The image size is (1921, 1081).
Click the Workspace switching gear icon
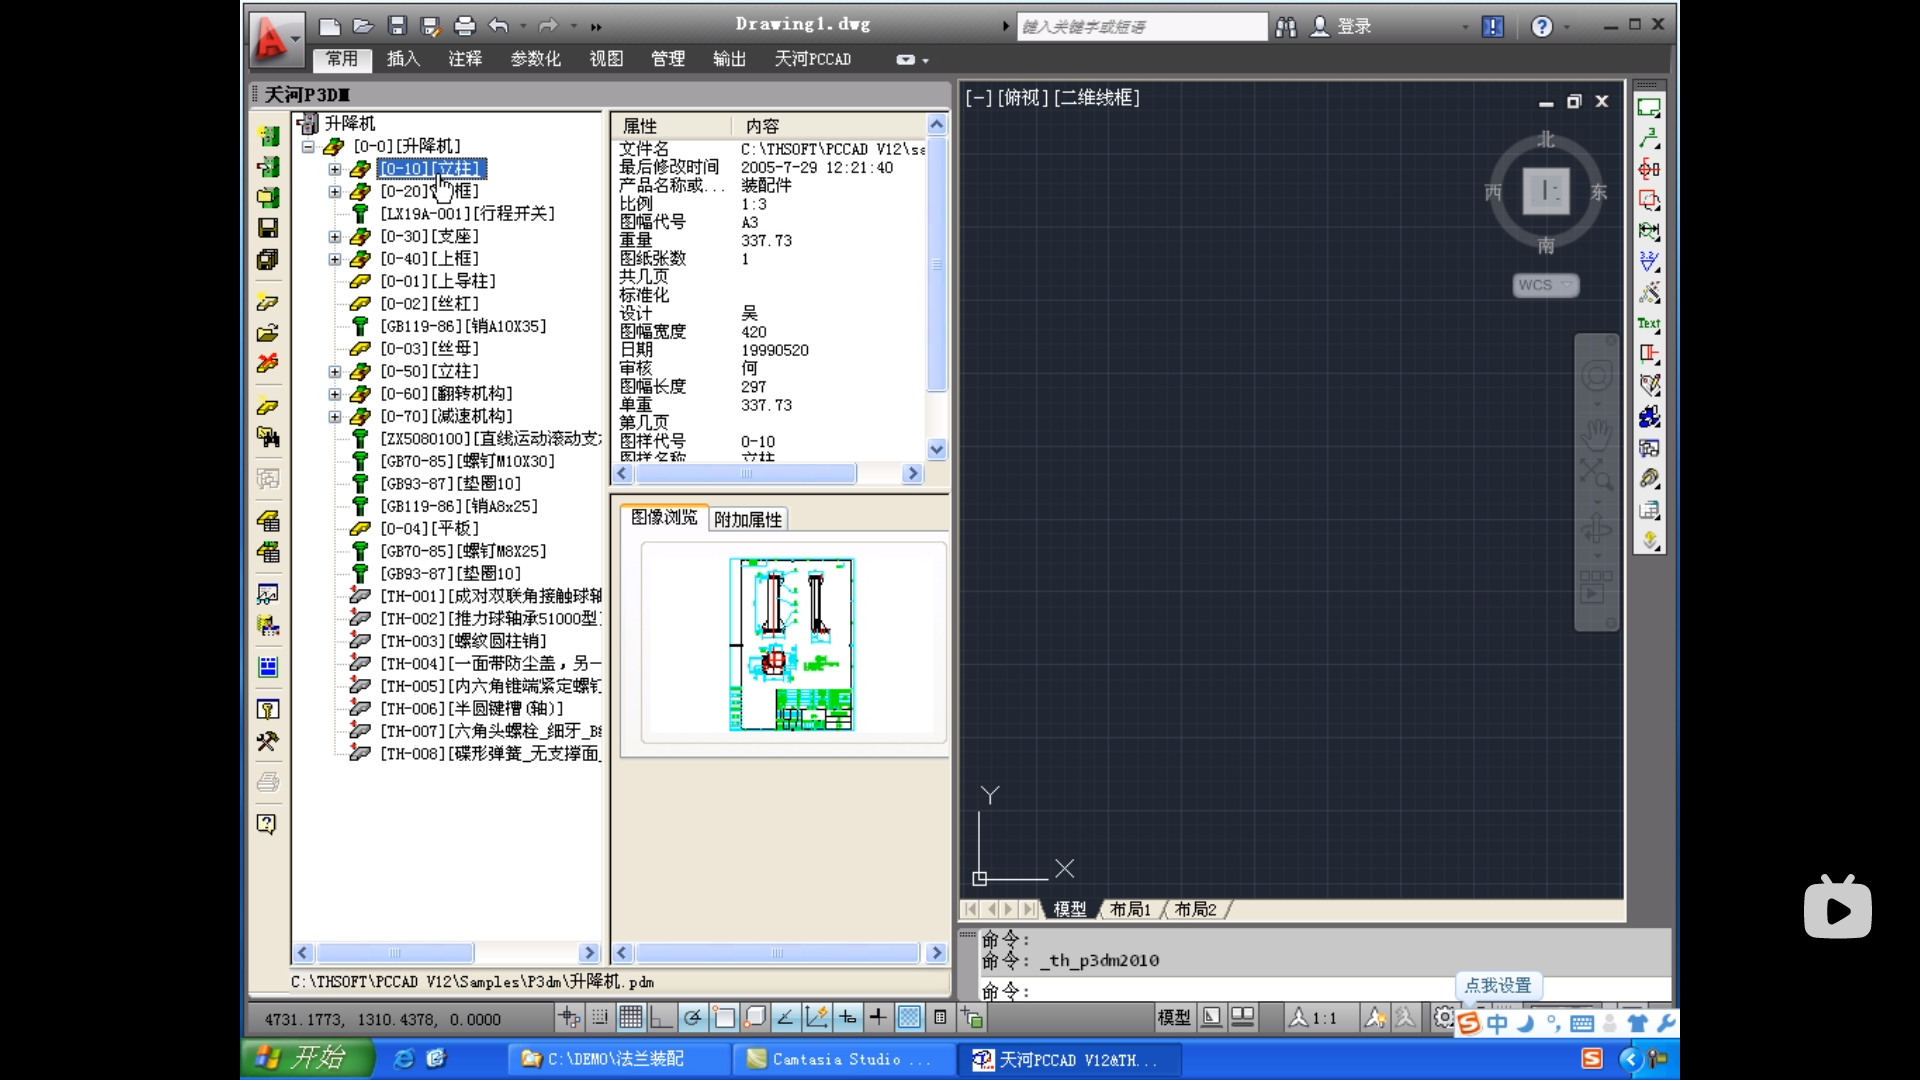tap(1444, 1018)
